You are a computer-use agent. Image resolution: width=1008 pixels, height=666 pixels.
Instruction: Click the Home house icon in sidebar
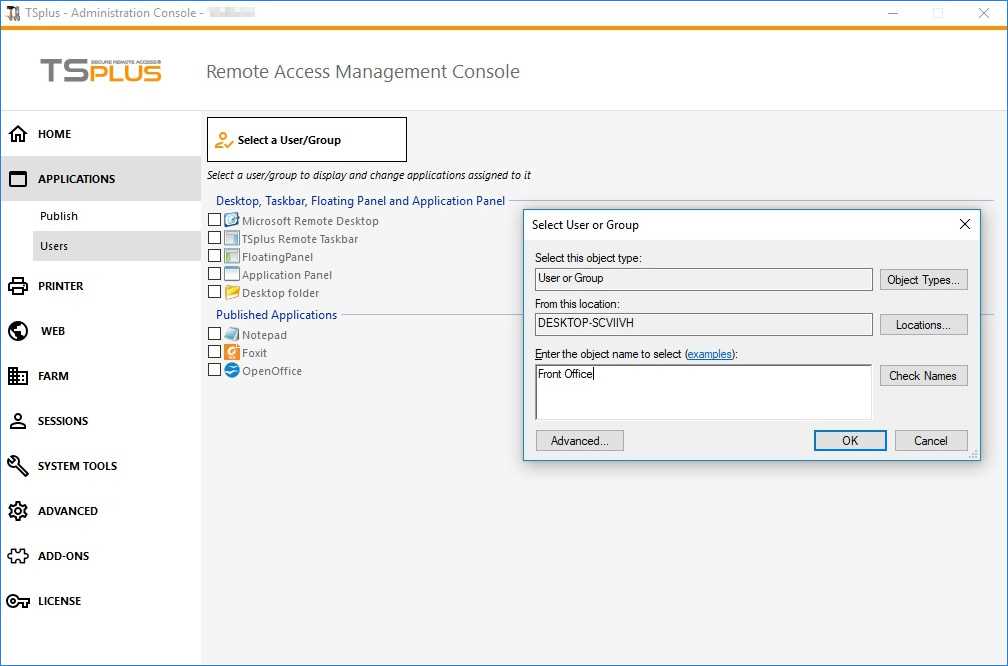point(18,134)
